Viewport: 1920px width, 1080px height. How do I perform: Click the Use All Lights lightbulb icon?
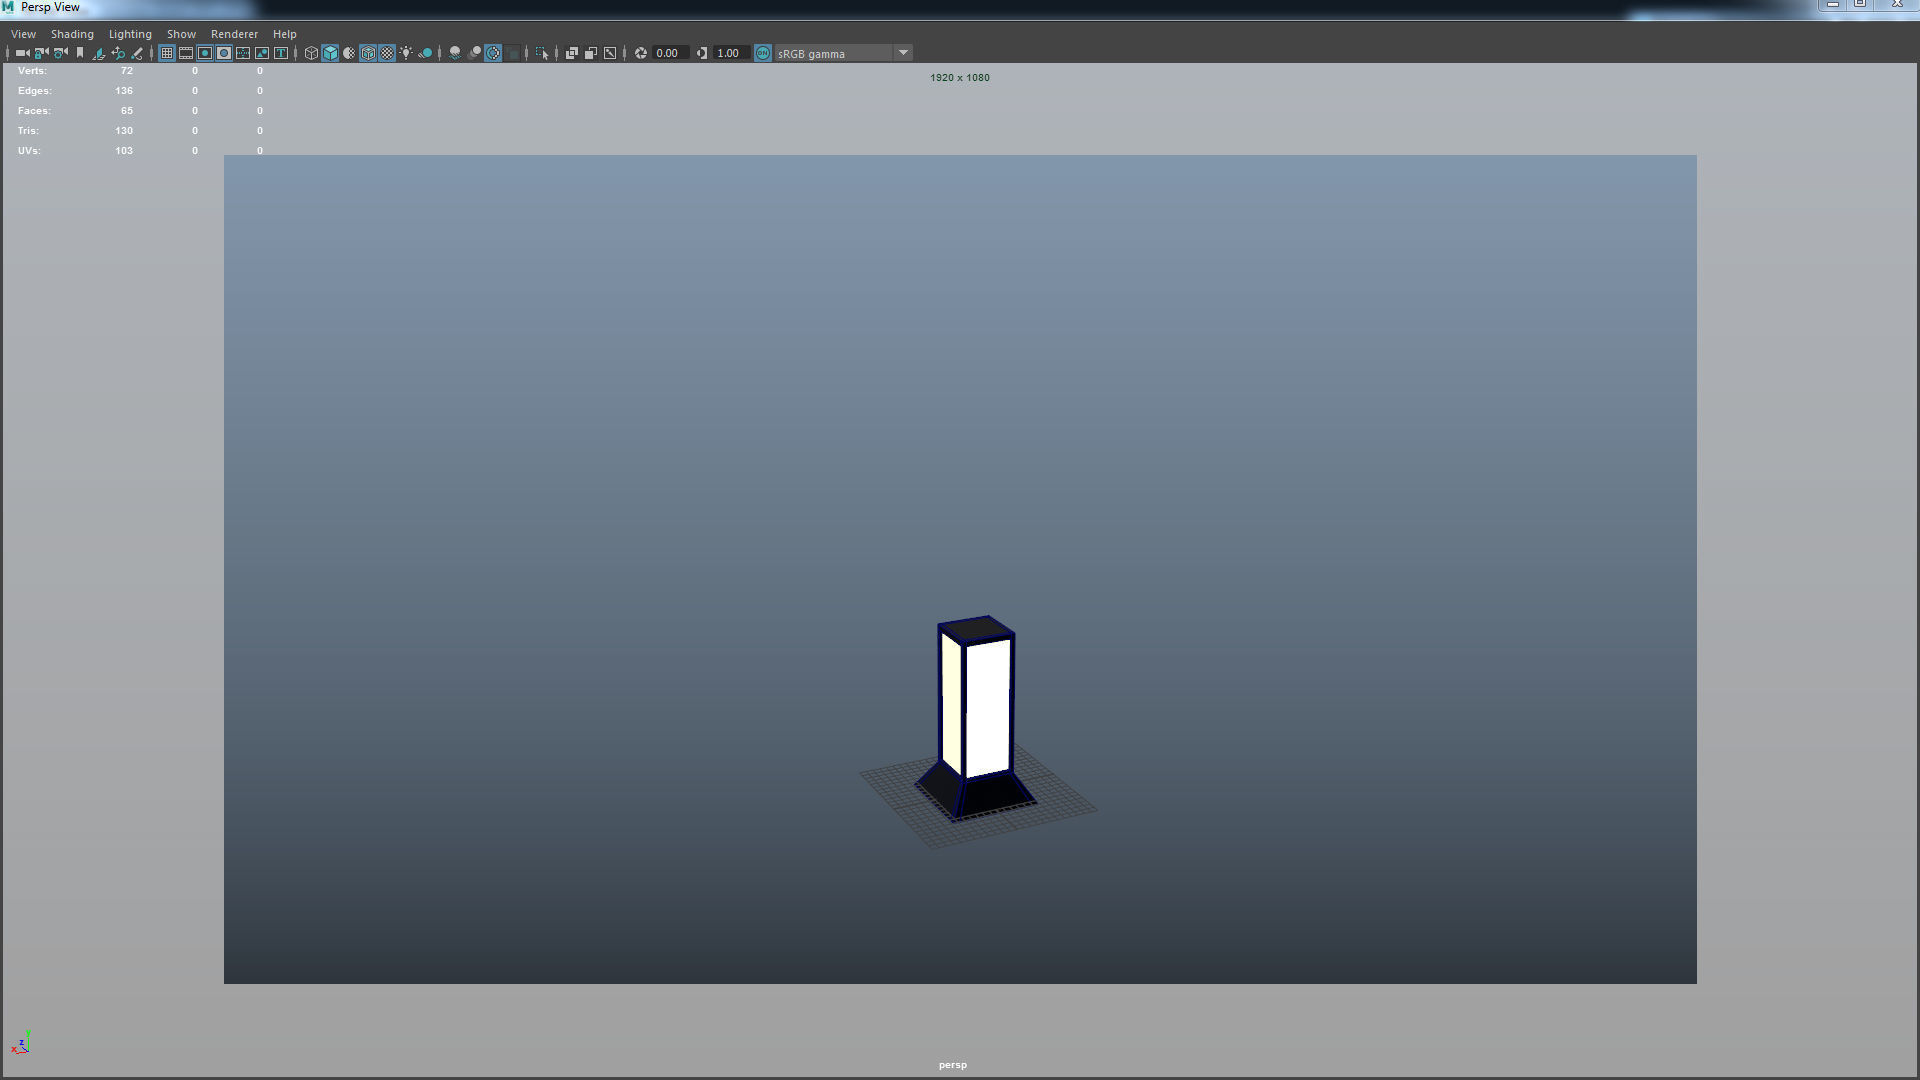coord(406,53)
